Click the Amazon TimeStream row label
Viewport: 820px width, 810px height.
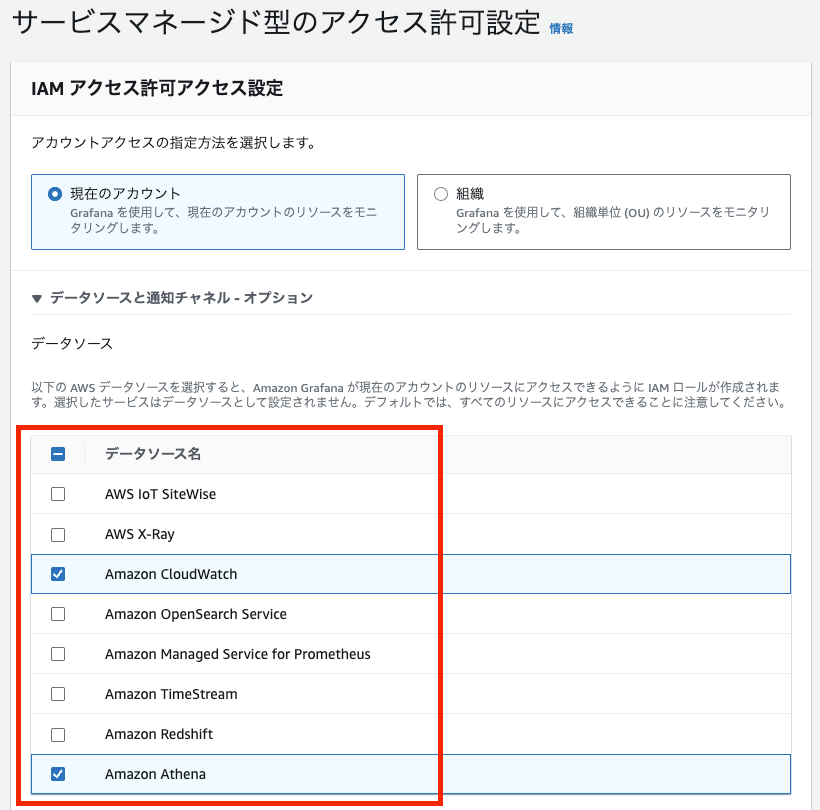(x=171, y=694)
